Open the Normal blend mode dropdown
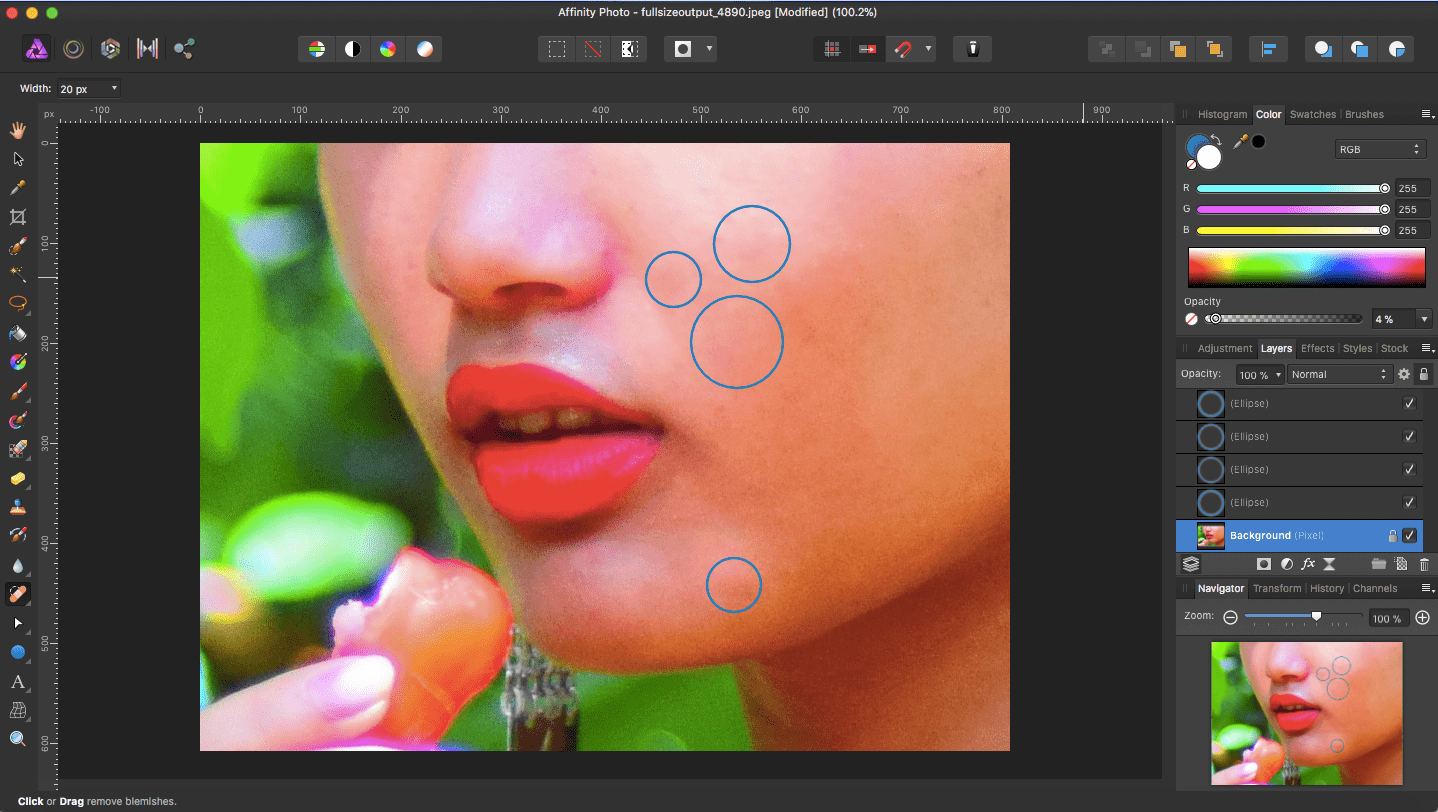This screenshot has width=1438, height=812. [x=1338, y=374]
